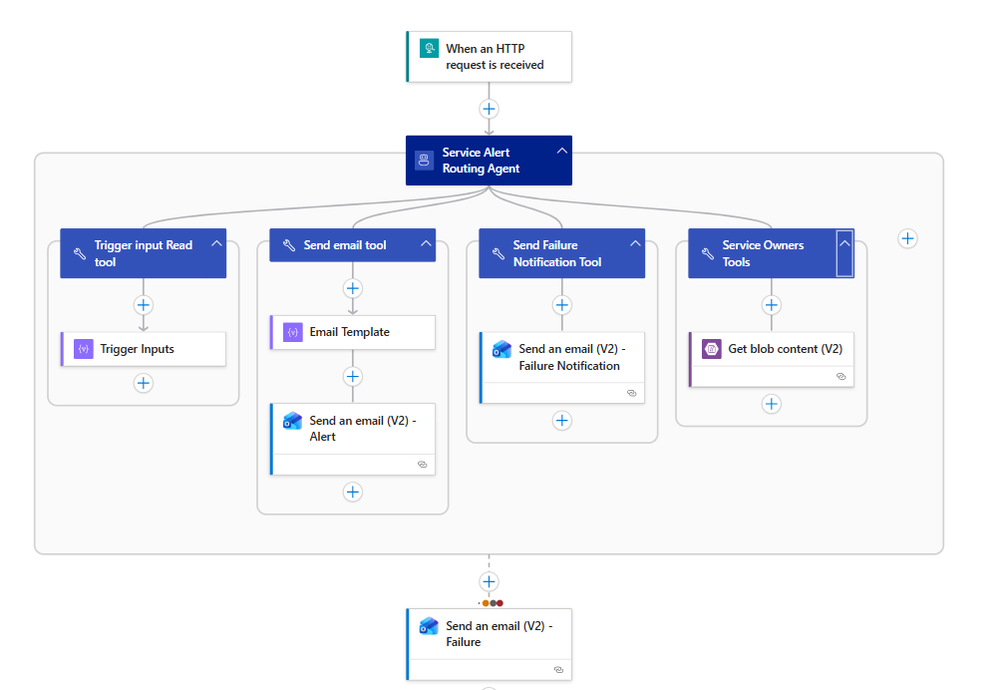Viewport: 999px width, 690px height.
Task: Open Send an email (V2) - Failure Notification action
Action: click(x=562, y=368)
